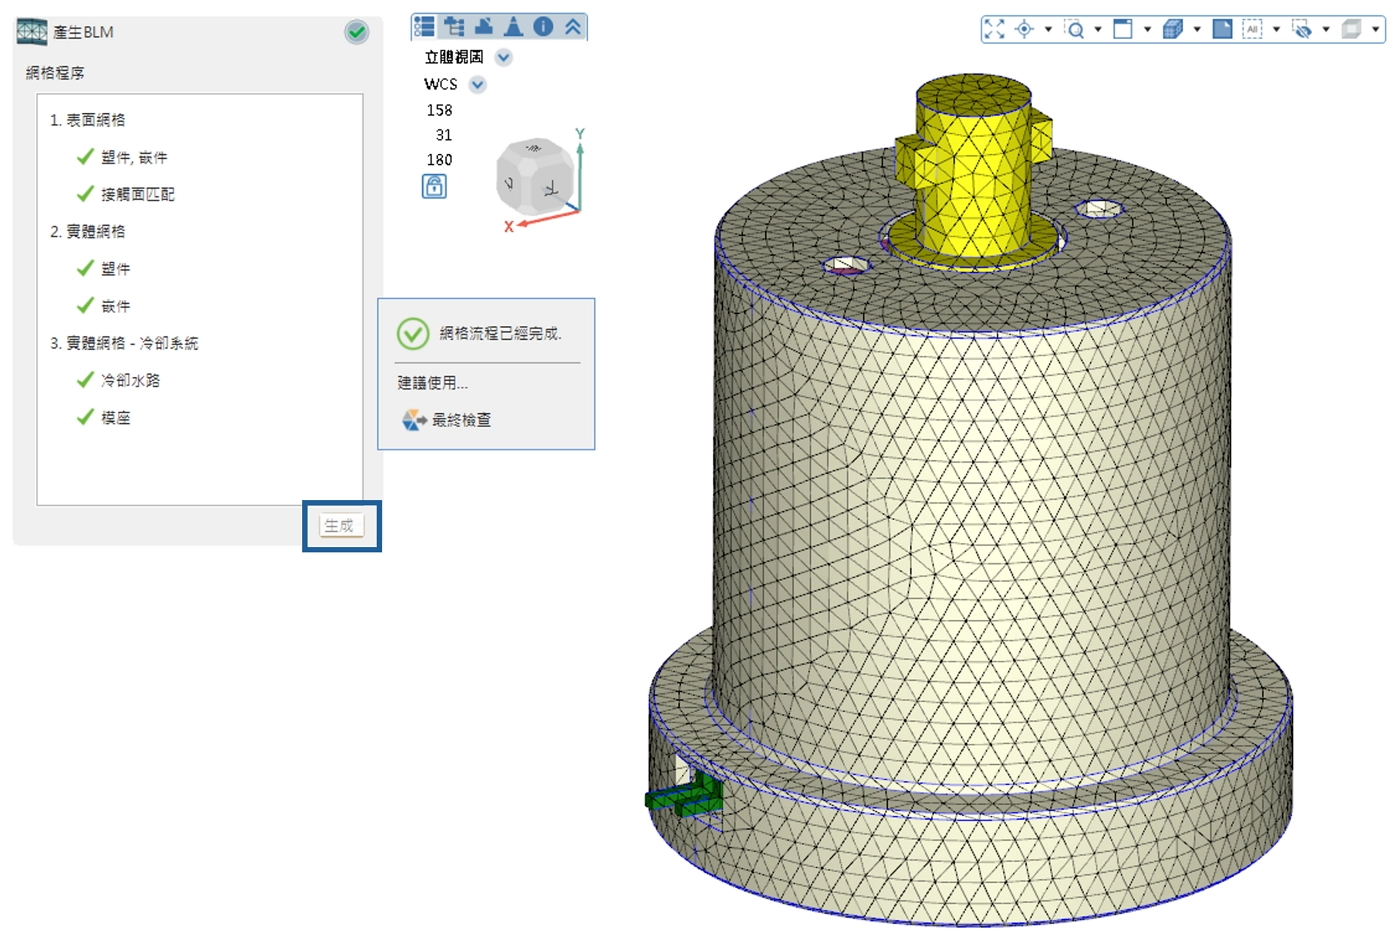Open the blue info circle icon

pos(543,27)
